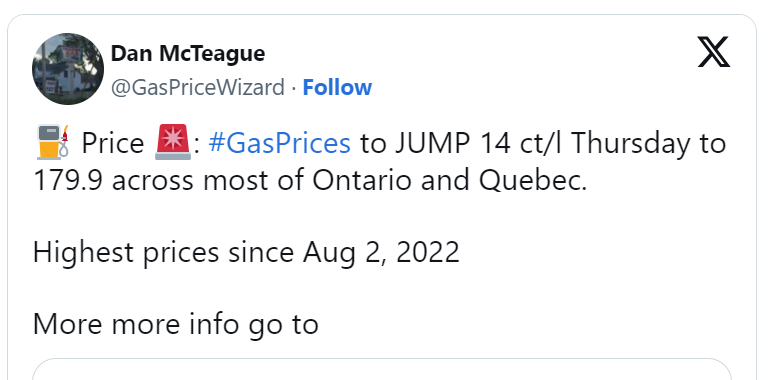The image size is (777, 380).
Task: Click the 'More more info go to' text
Action: [175, 324]
